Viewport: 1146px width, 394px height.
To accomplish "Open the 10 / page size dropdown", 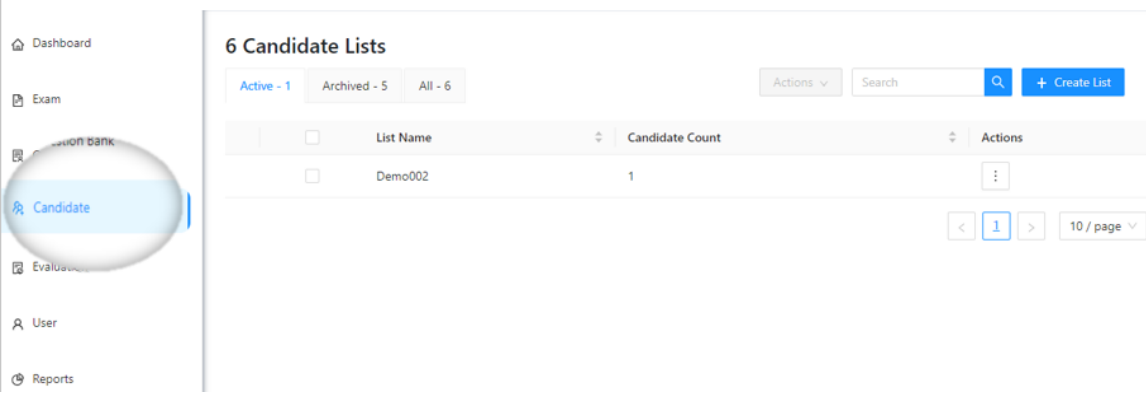I will (x=1102, y=227).
